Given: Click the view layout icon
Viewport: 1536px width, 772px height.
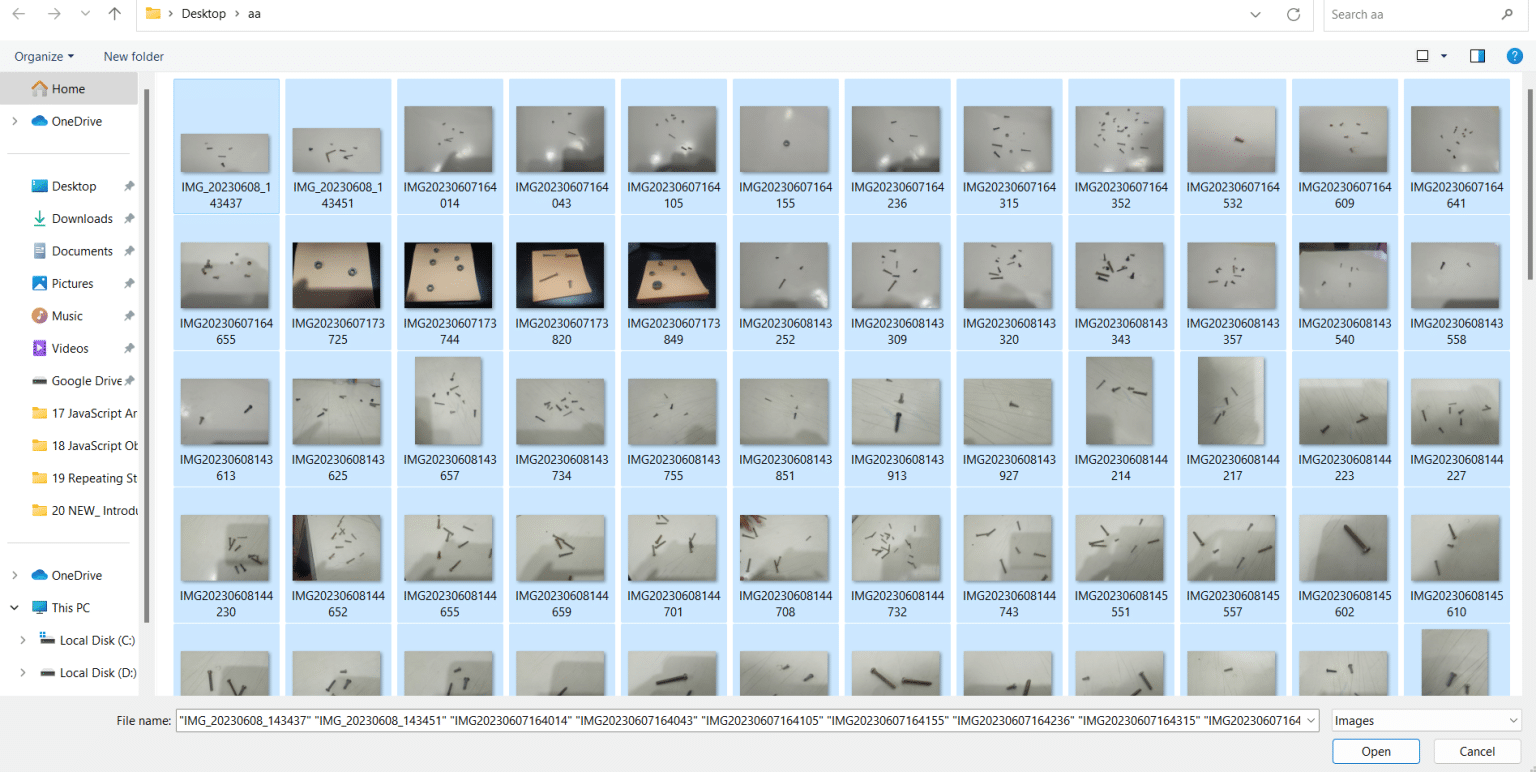Looking at the screenshot, I should click(1421, 56).
